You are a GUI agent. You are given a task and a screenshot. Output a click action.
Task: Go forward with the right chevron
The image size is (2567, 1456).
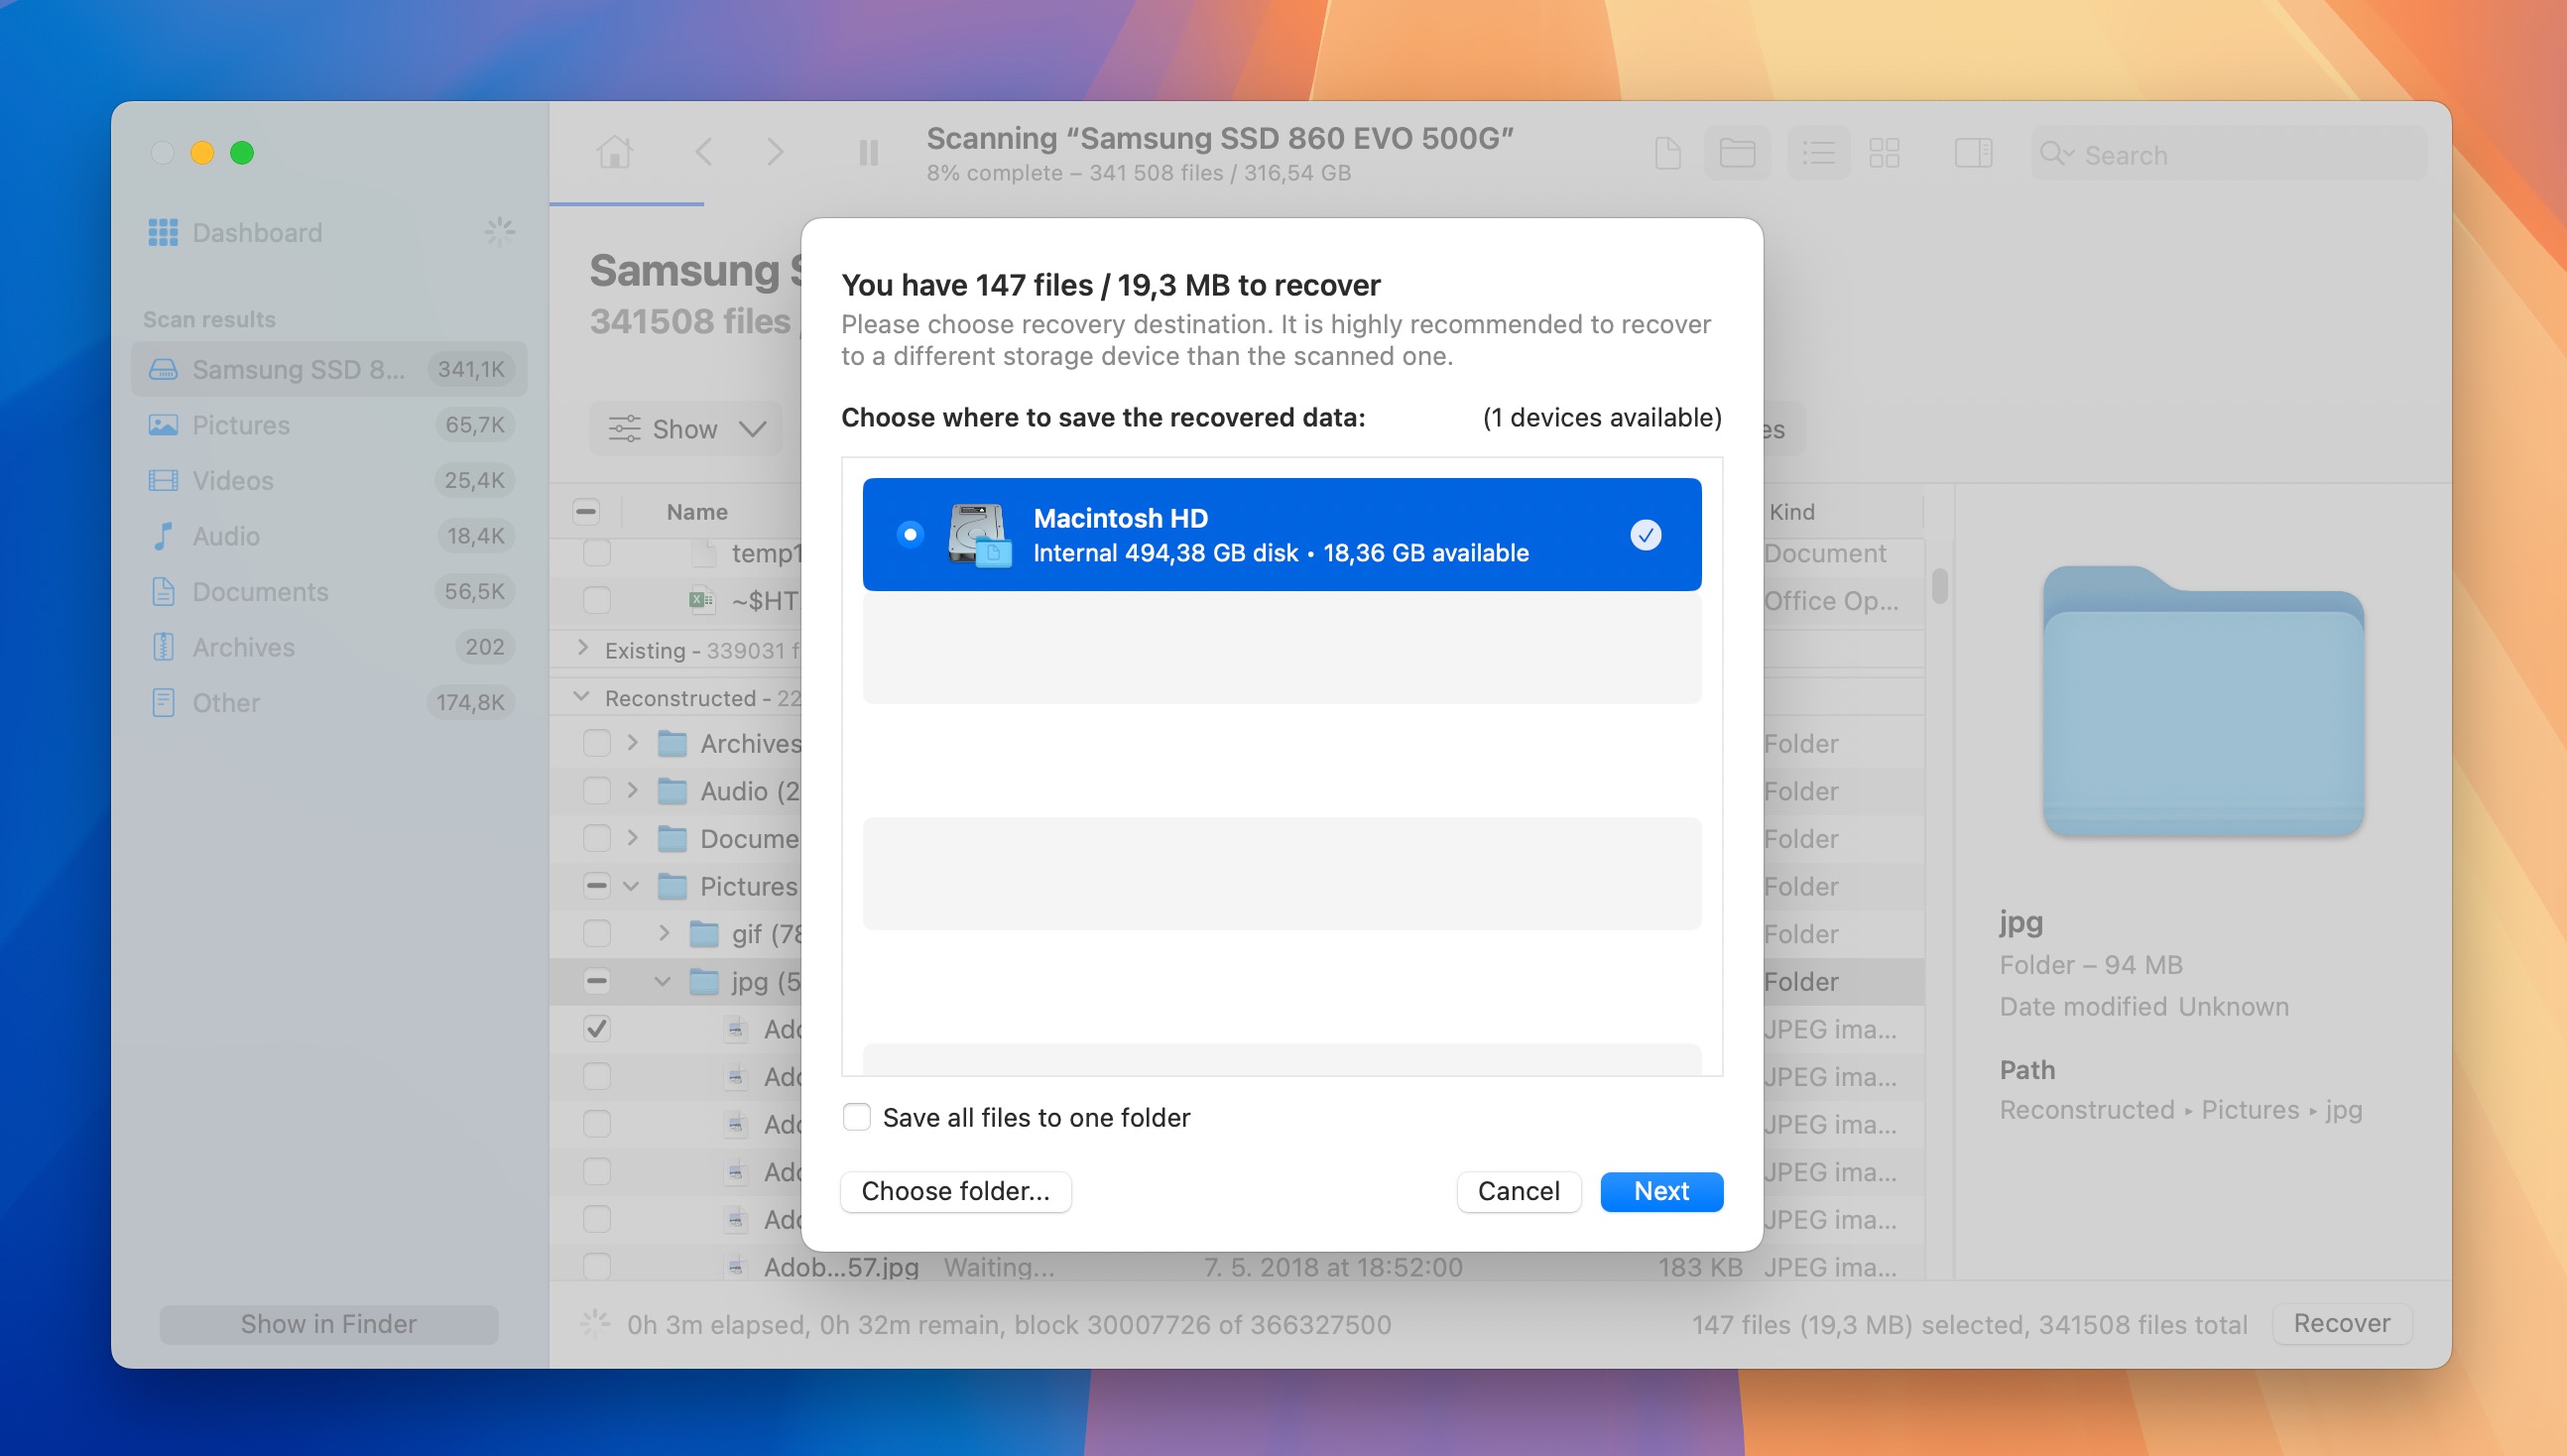pyautogui.click(x=775, y=153)
